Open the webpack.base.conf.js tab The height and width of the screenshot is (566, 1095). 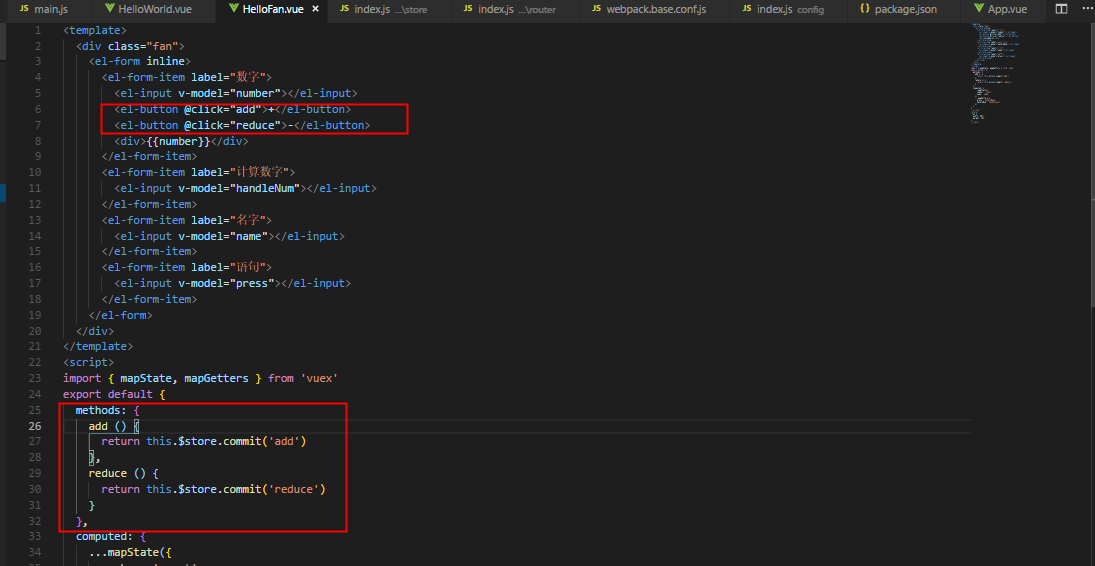coord(649,9)
